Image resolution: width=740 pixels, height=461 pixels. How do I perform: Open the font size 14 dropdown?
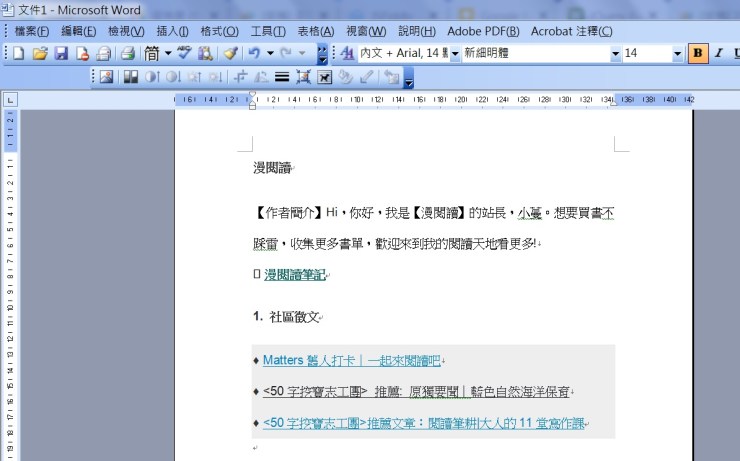click(x=678, y=54)
